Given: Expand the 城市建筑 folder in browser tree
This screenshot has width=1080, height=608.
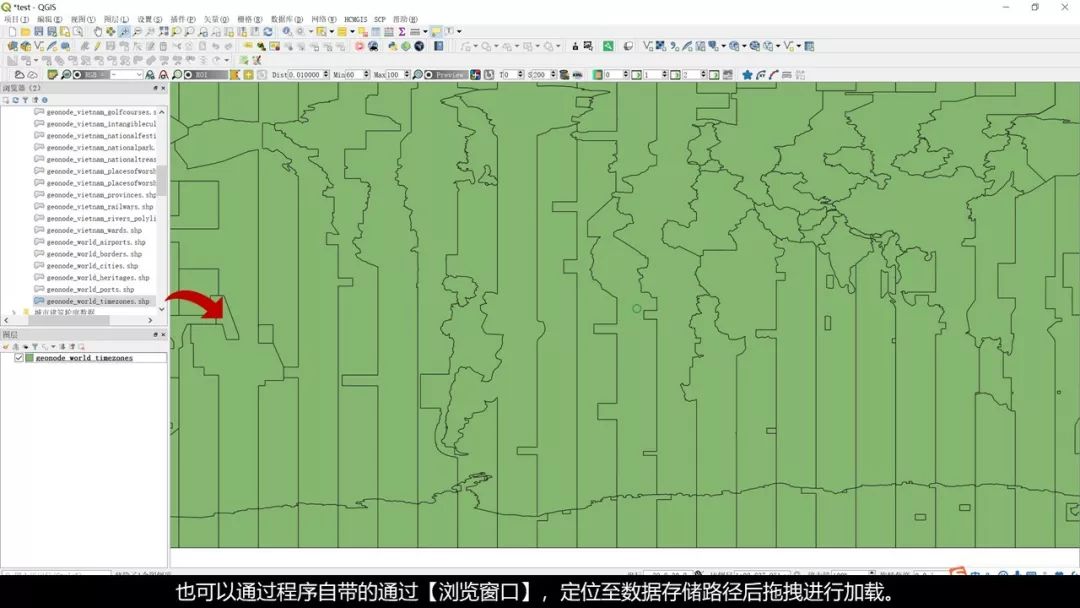Looking at the screenshot, I should (14, 312).
